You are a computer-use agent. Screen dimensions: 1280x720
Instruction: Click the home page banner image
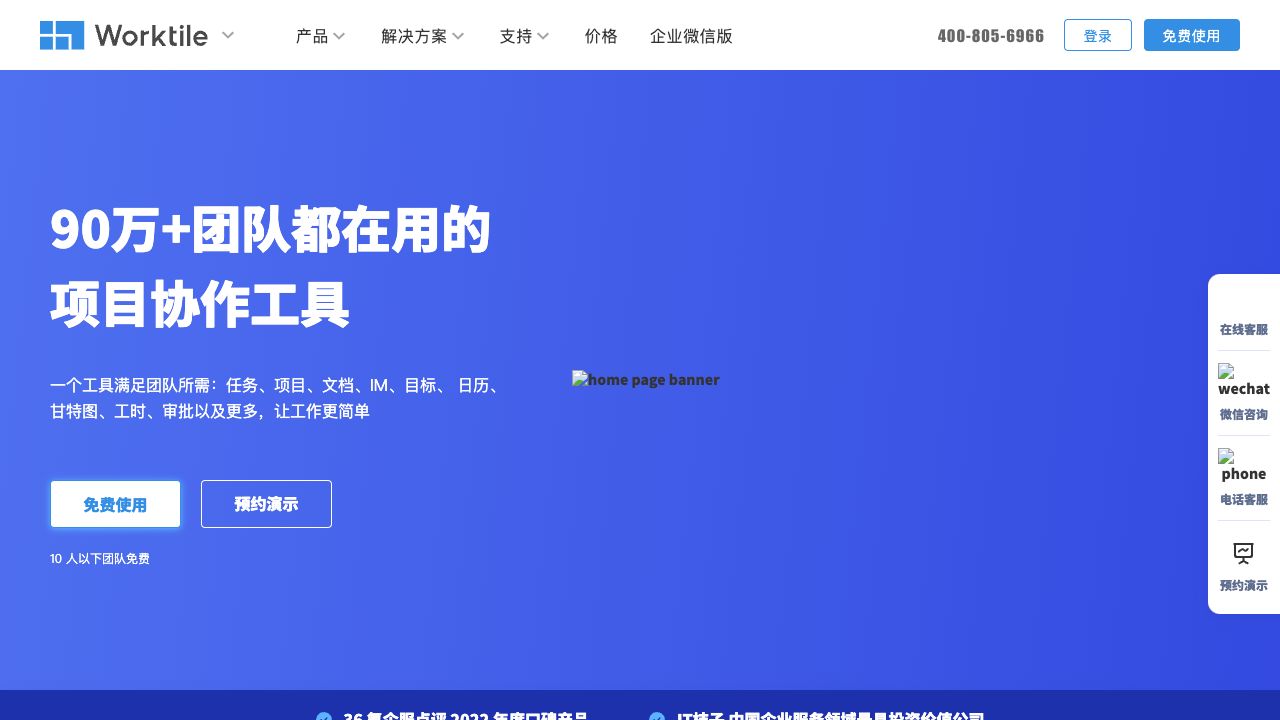tap(645, 380)
